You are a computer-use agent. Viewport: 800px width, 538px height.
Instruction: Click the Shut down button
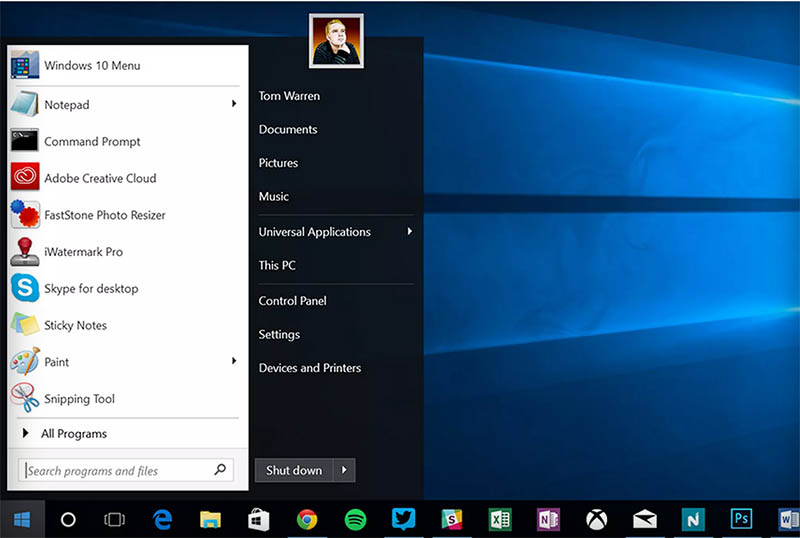294,470
